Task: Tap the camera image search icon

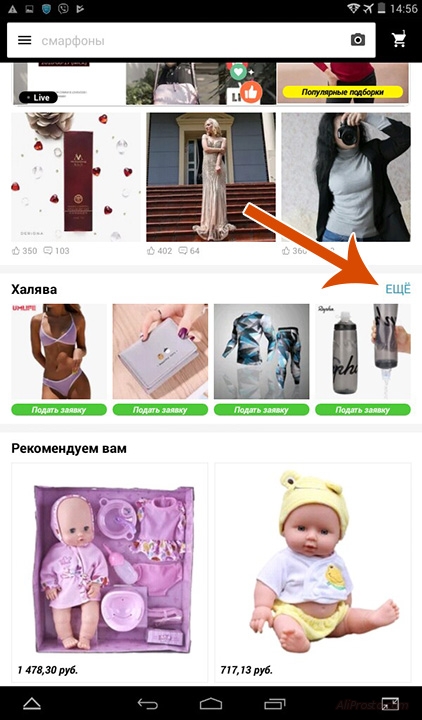Action: (x=358, y=40)
